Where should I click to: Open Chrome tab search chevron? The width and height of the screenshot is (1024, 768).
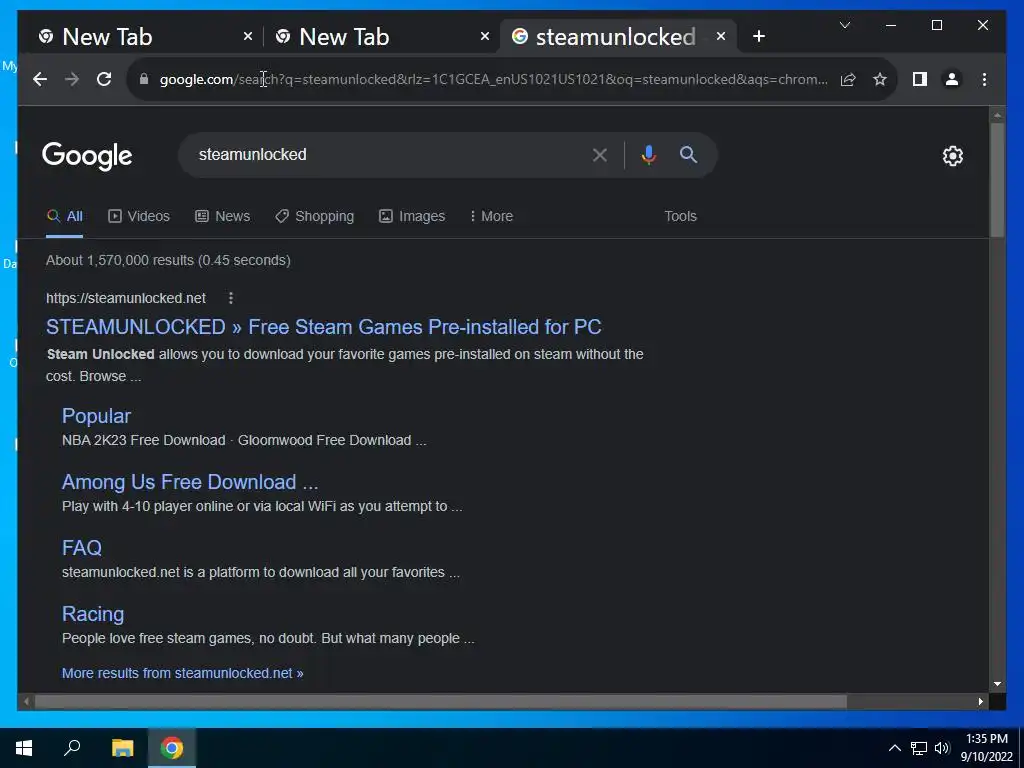click(x=844, y=25)
